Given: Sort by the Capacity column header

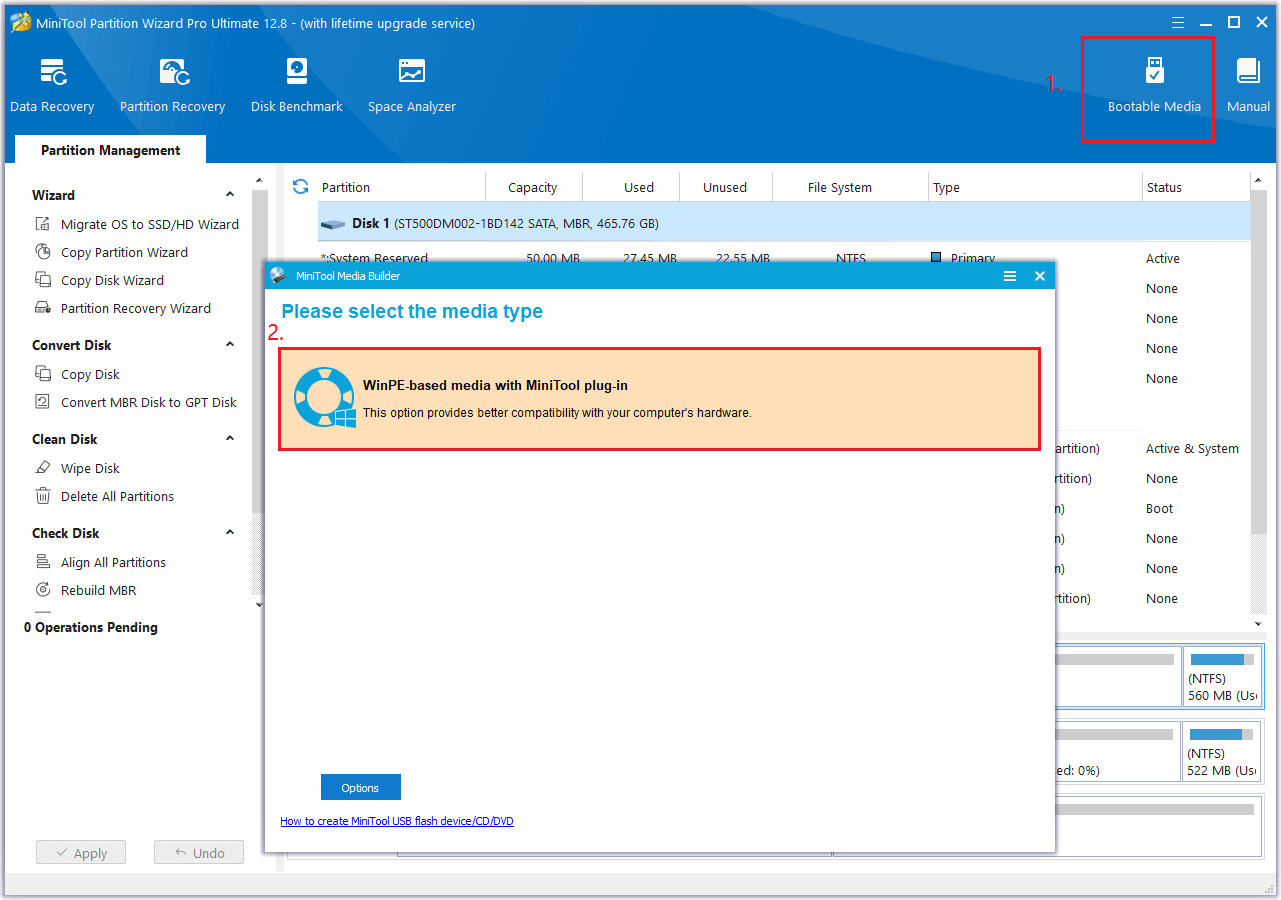Looking at the screenshot, I should [x=532, y=187].
